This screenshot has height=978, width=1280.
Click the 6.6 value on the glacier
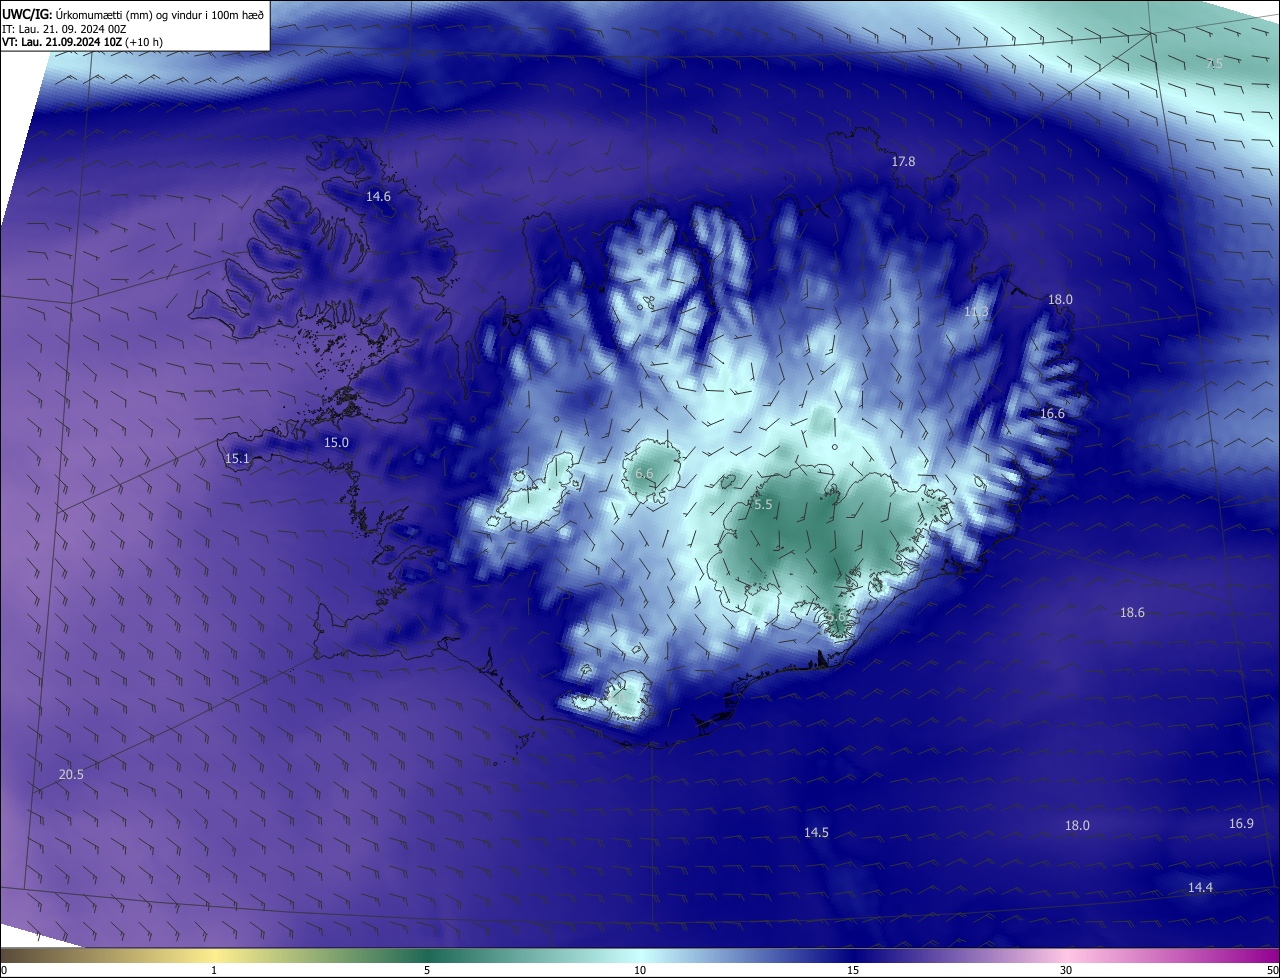click(x=644, y=474)
